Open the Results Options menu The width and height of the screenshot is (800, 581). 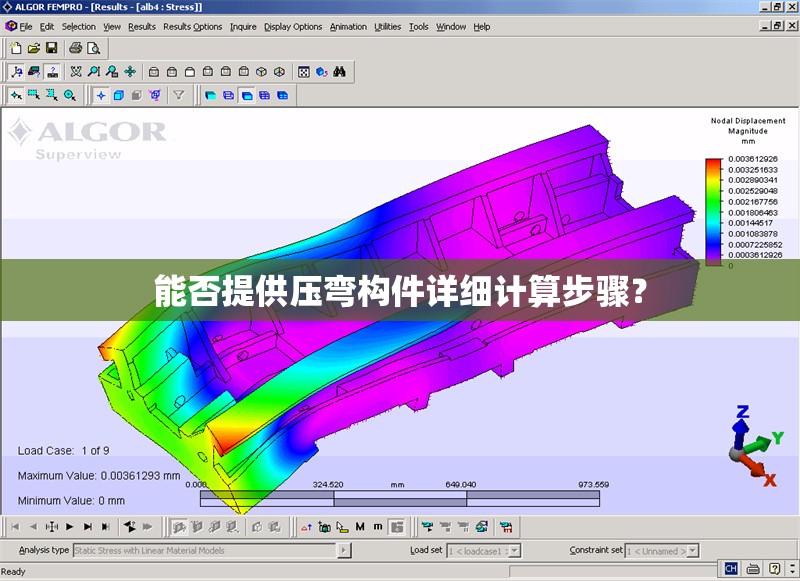pyautogui.click(x=192, y=27)
